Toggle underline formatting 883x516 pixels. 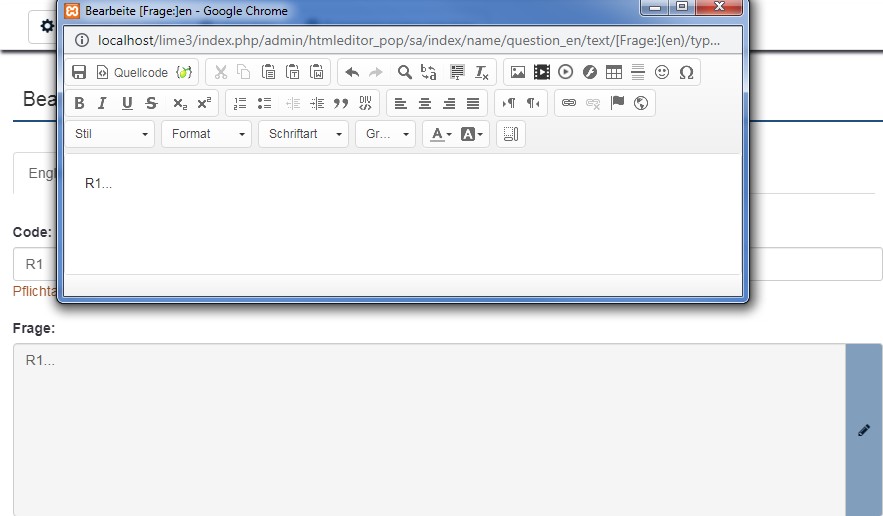(127, 103)
